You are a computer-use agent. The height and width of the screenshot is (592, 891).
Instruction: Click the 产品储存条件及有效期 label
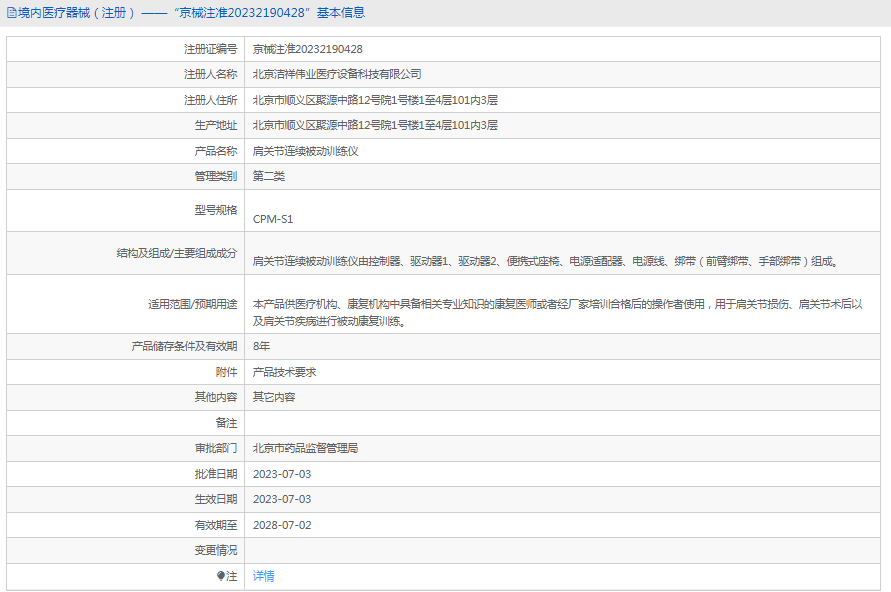(x=184, y=346)
